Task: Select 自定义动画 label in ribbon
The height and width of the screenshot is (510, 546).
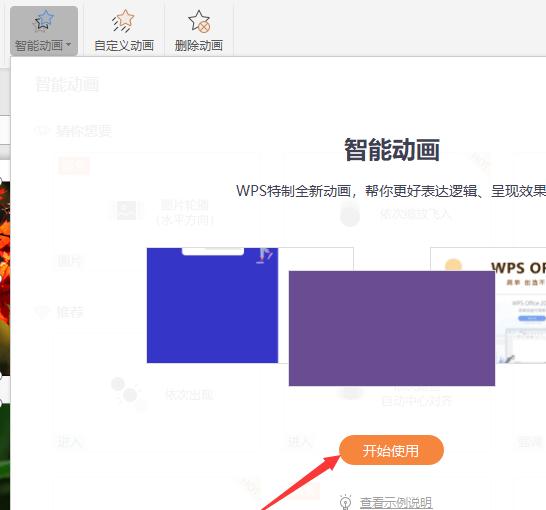Action: coord(124,46)
